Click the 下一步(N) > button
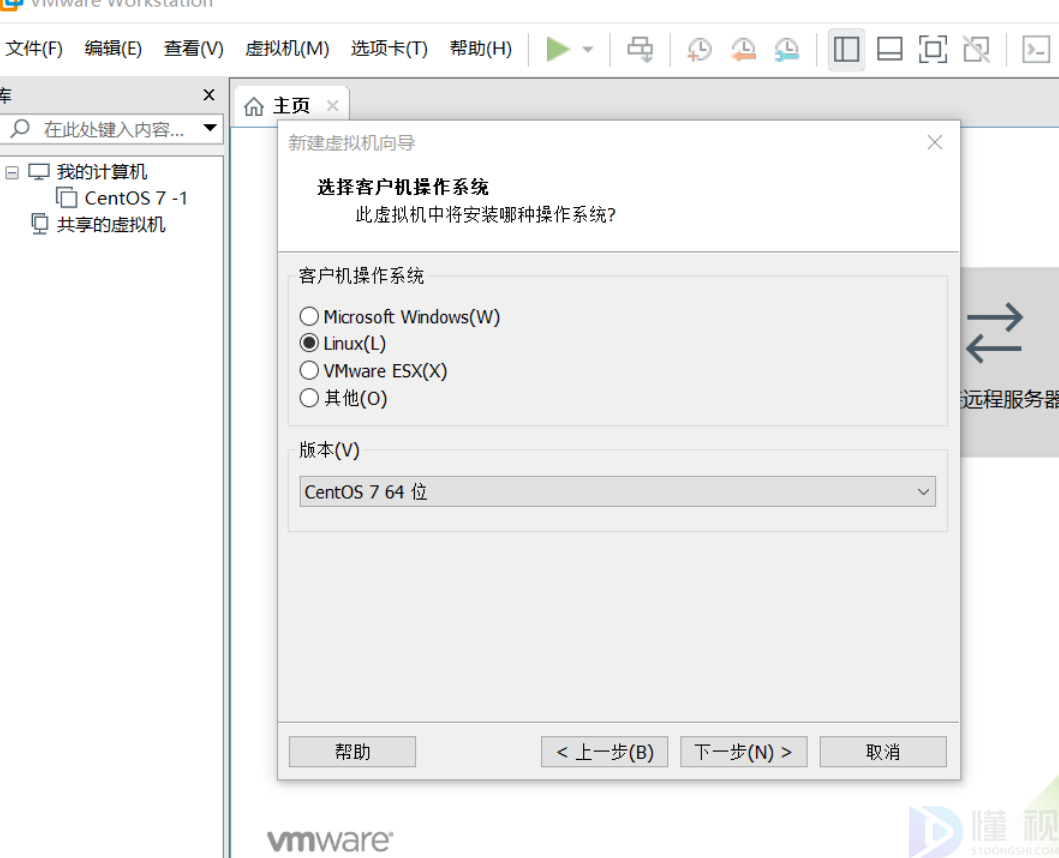The width and height of the screenshot is (1059, 858). pyautogui.click(x=743, y=752)
